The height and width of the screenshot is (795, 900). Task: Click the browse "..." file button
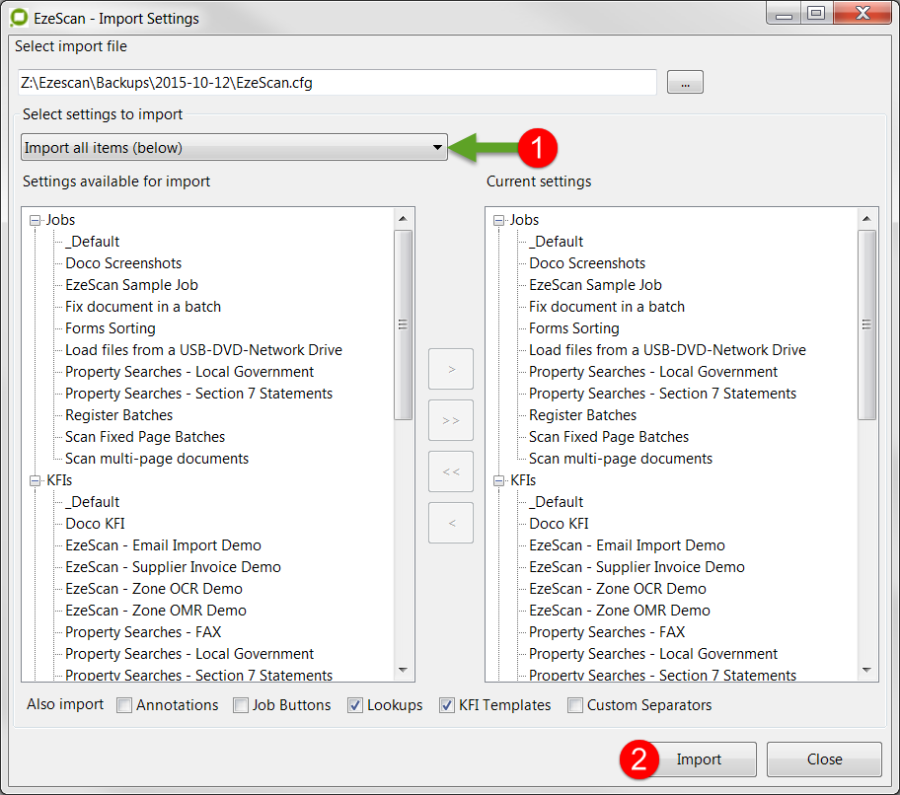click(x=685, y=83)
